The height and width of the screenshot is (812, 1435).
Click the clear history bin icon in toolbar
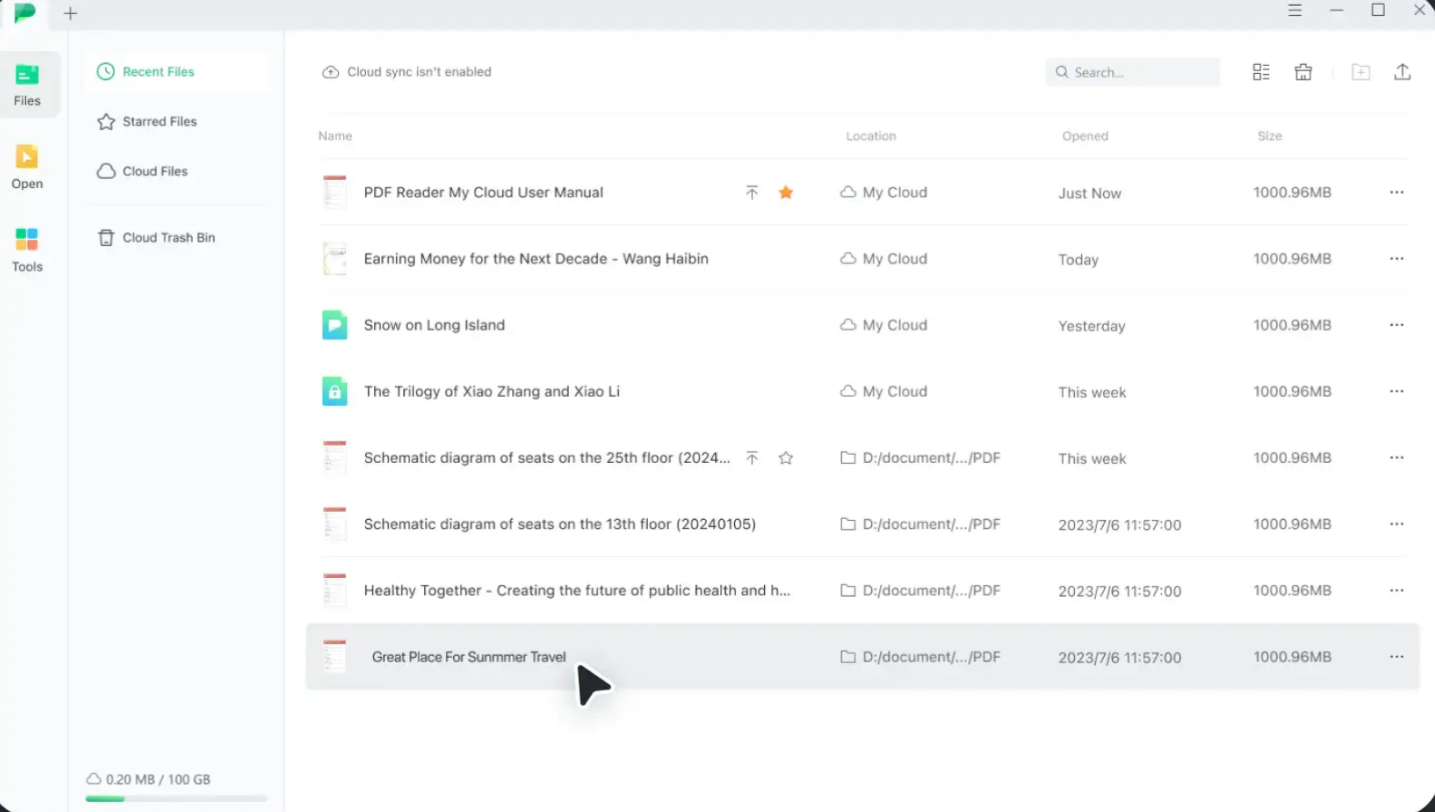pyautogui.click(x=1303, y=72)
